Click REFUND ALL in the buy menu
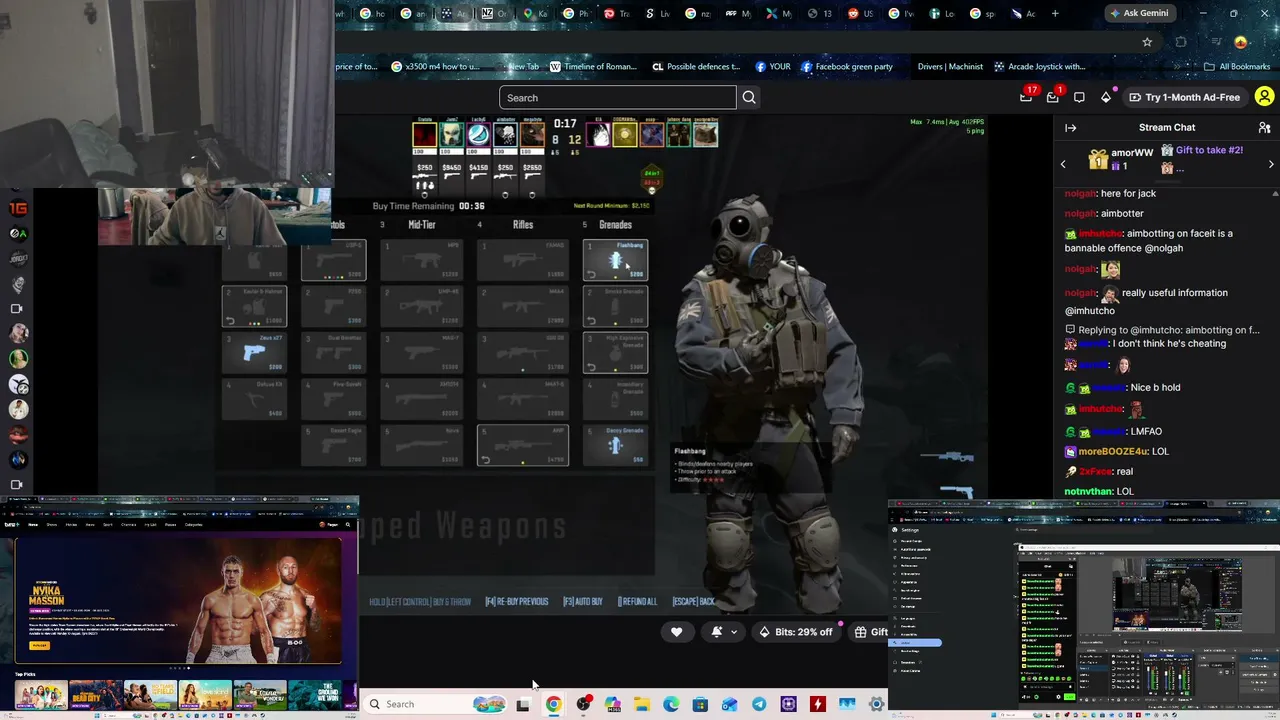Image resolution: width=1280 pixels, height=720 pixels. tap(637, 602)
